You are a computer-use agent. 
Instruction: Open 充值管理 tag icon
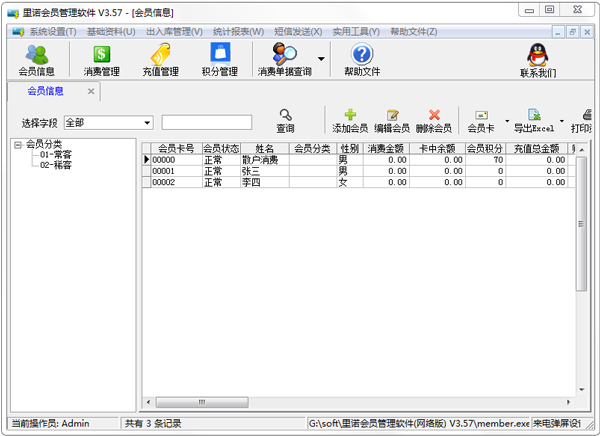click(x=161, y=54)
